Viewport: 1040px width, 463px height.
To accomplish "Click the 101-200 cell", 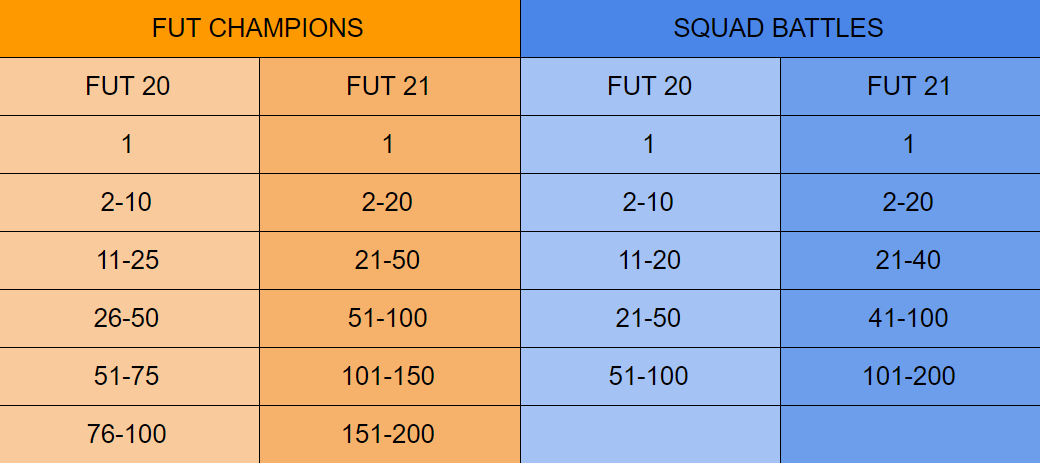I will [x=910, y=377].
